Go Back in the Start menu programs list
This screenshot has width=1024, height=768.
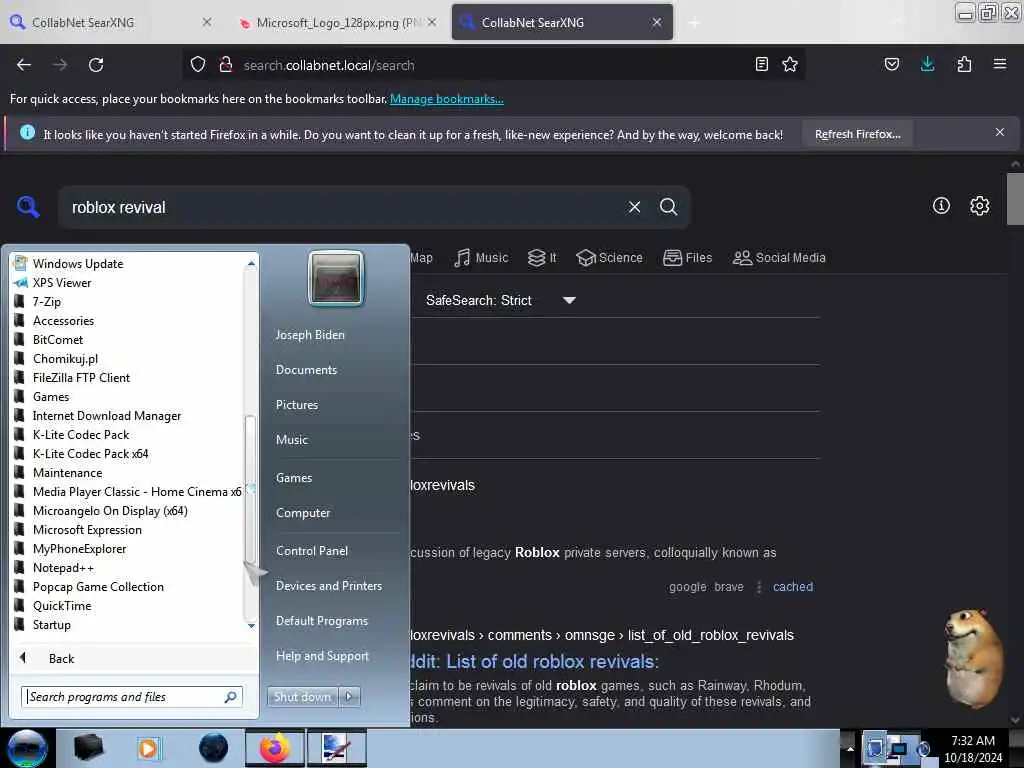tap(61, 658)
